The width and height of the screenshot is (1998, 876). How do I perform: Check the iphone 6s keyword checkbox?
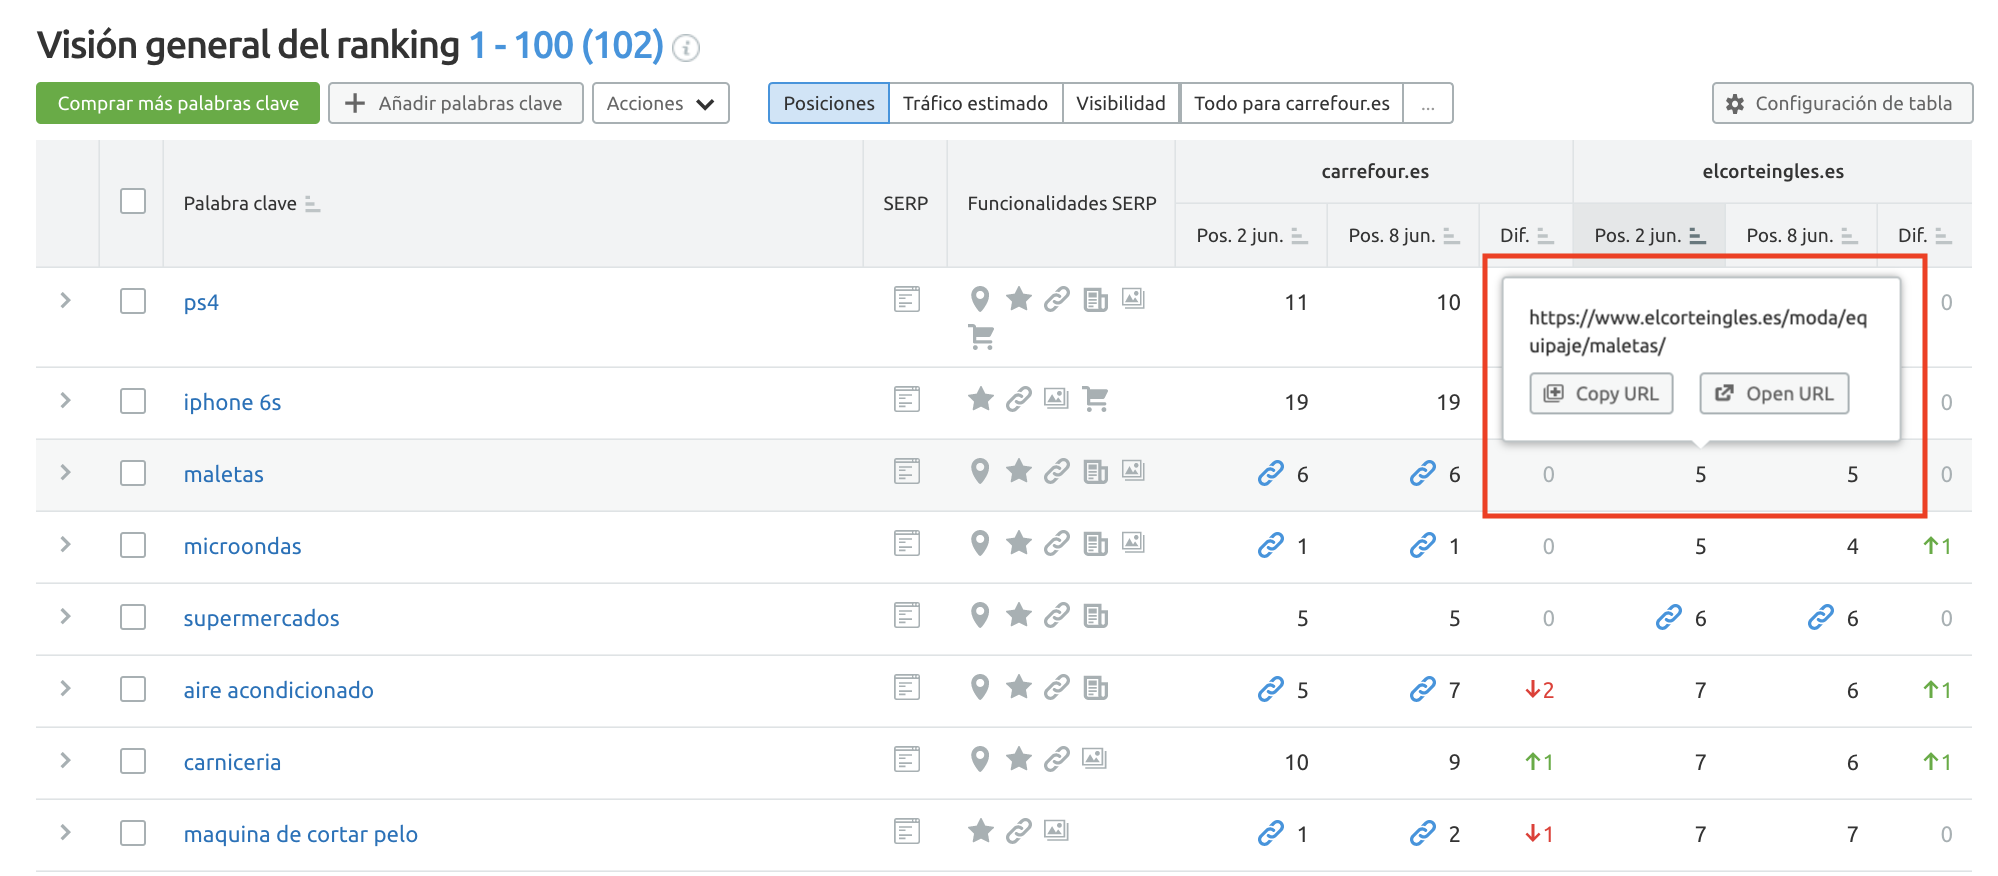tap(133, 401)
